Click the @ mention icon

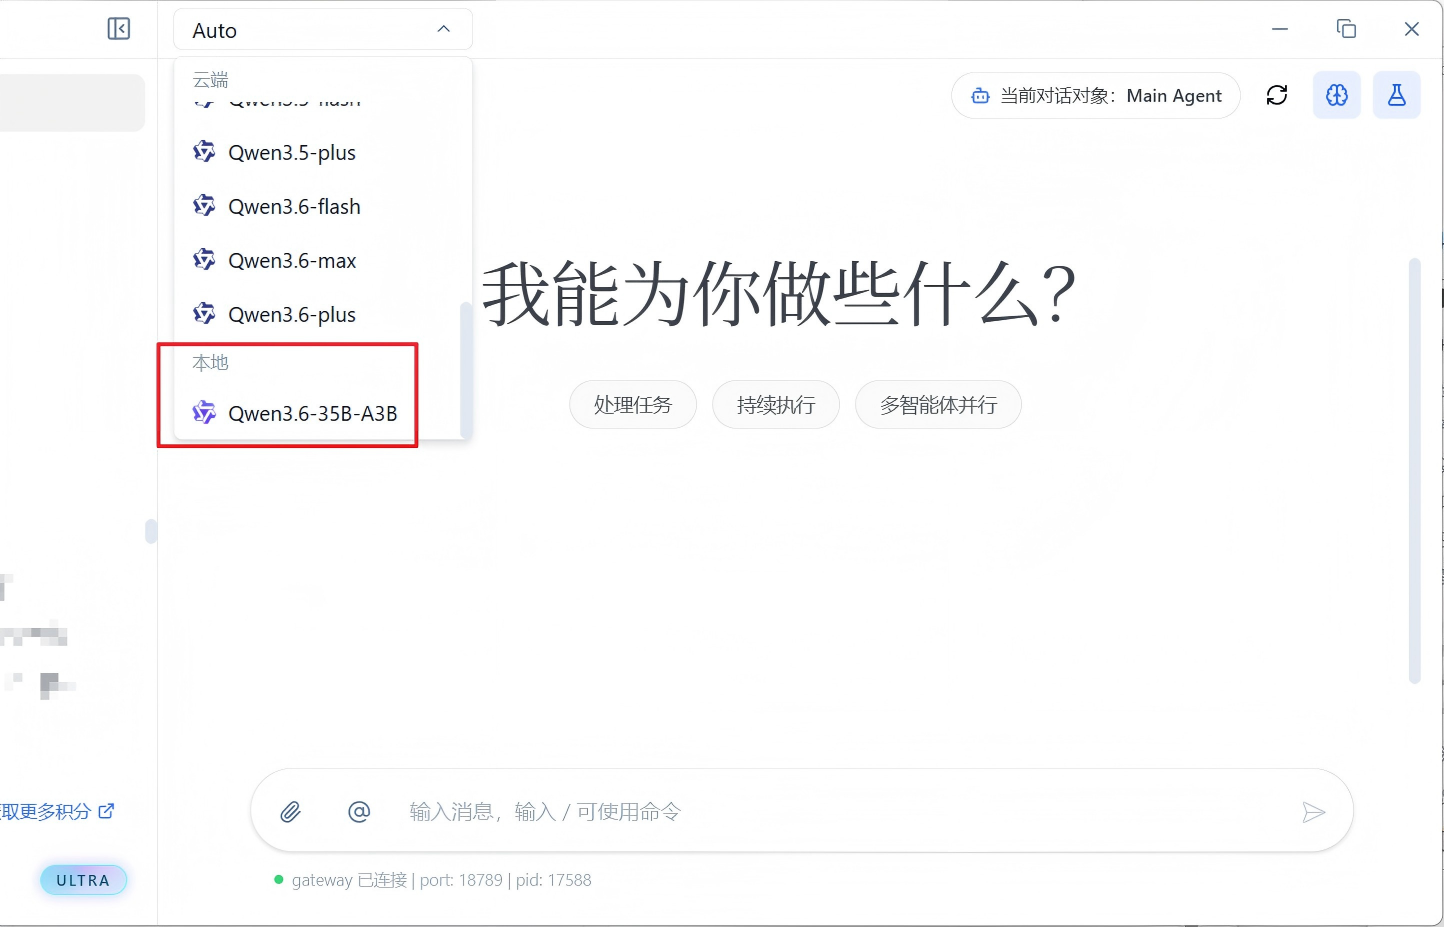[x=359, y=812]
